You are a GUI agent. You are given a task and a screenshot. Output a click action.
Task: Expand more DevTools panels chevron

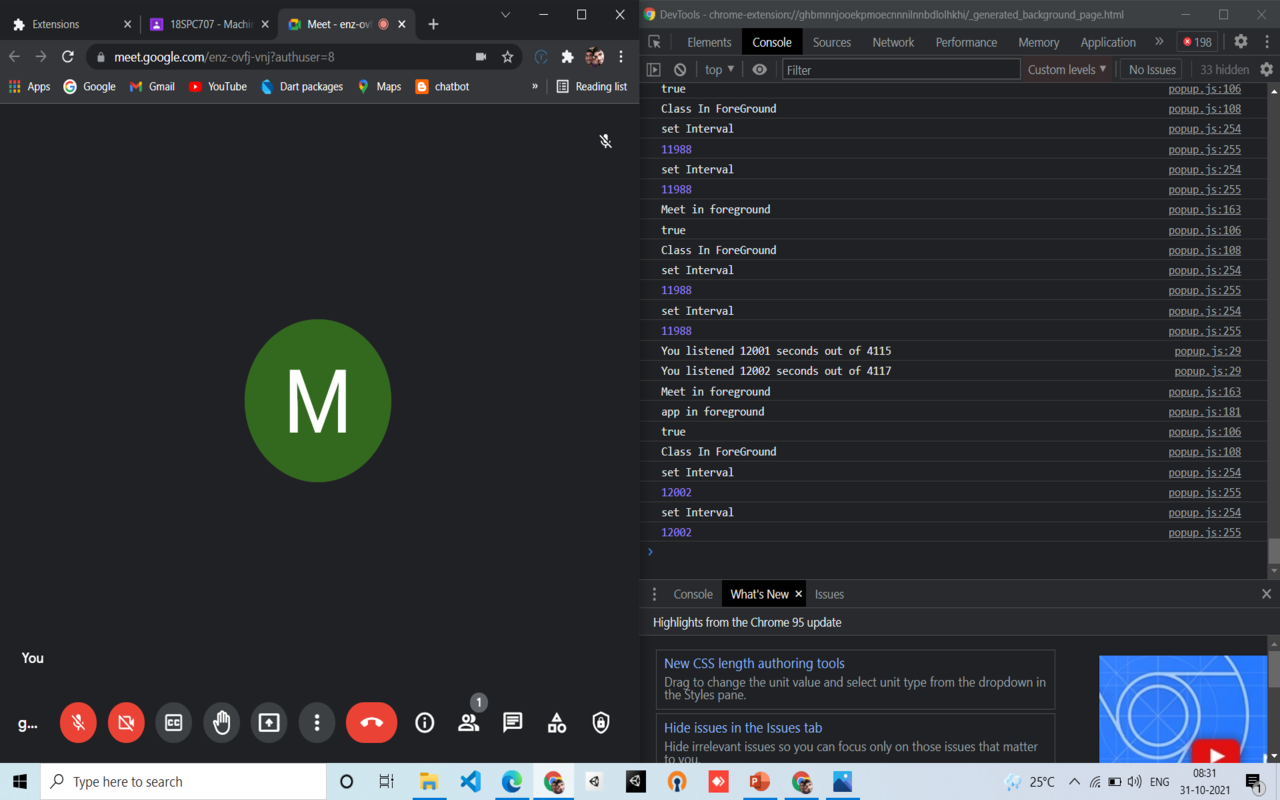(x=1159, y=42)
